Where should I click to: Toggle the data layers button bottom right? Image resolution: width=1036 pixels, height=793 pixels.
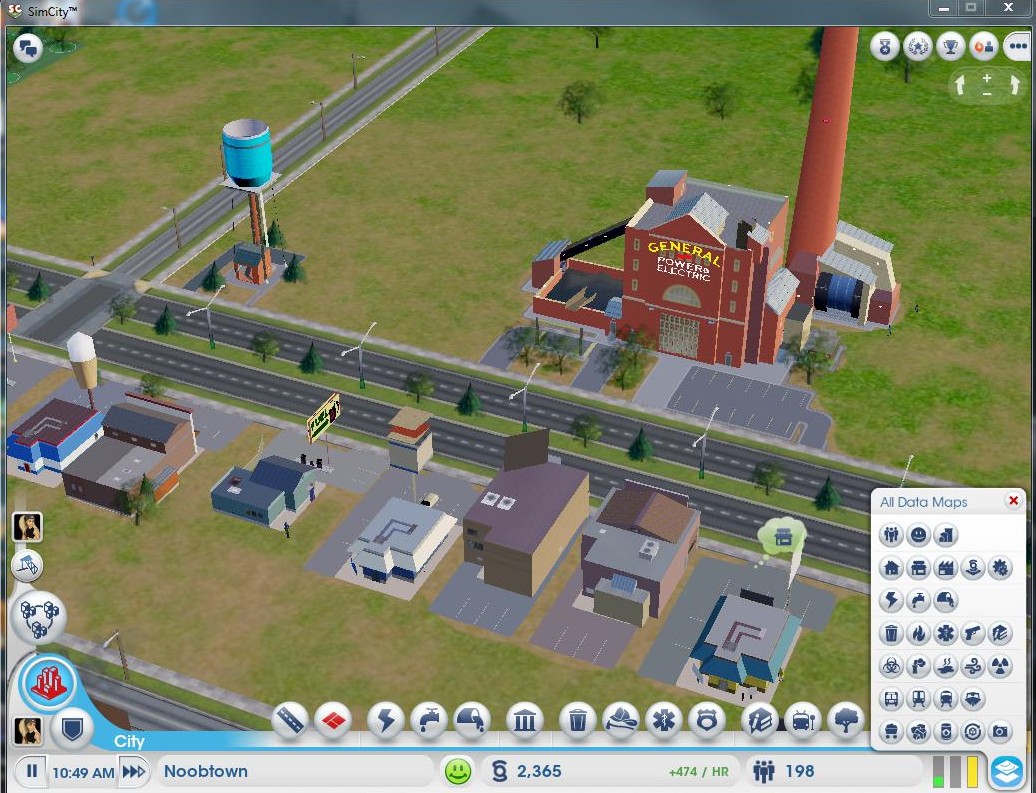[1006, 771]
